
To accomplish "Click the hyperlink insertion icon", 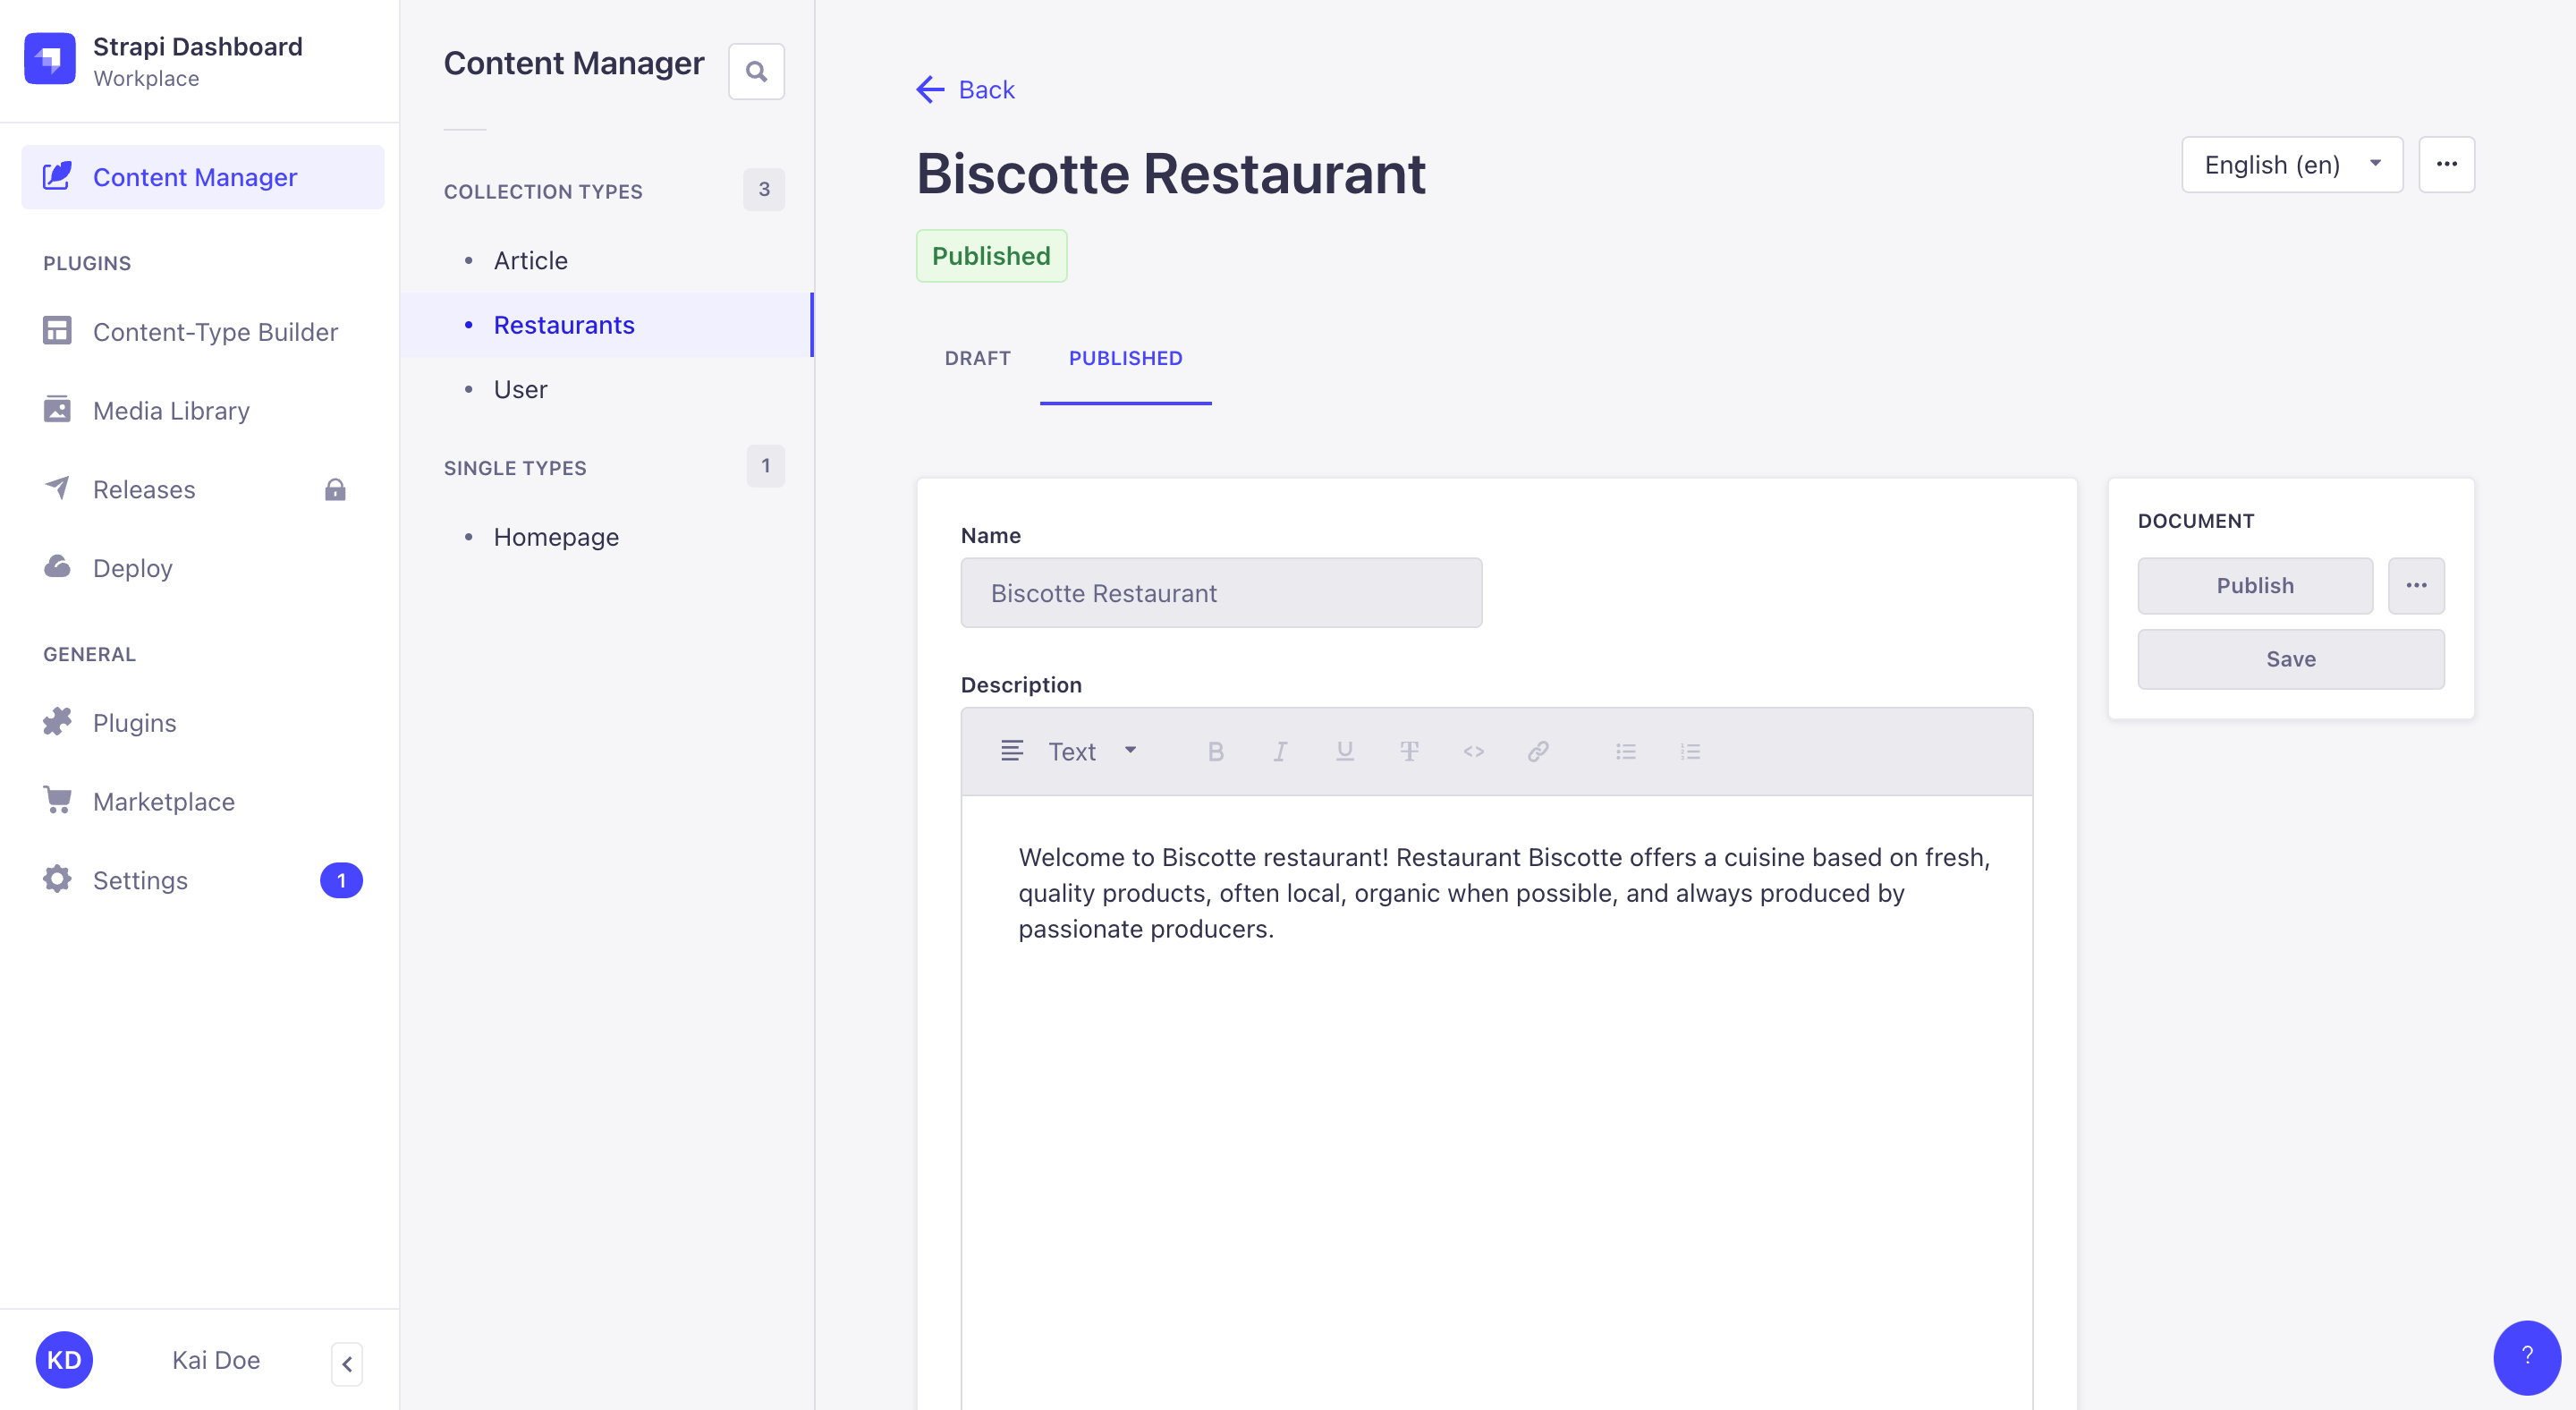I will [x=1538, y=750].
